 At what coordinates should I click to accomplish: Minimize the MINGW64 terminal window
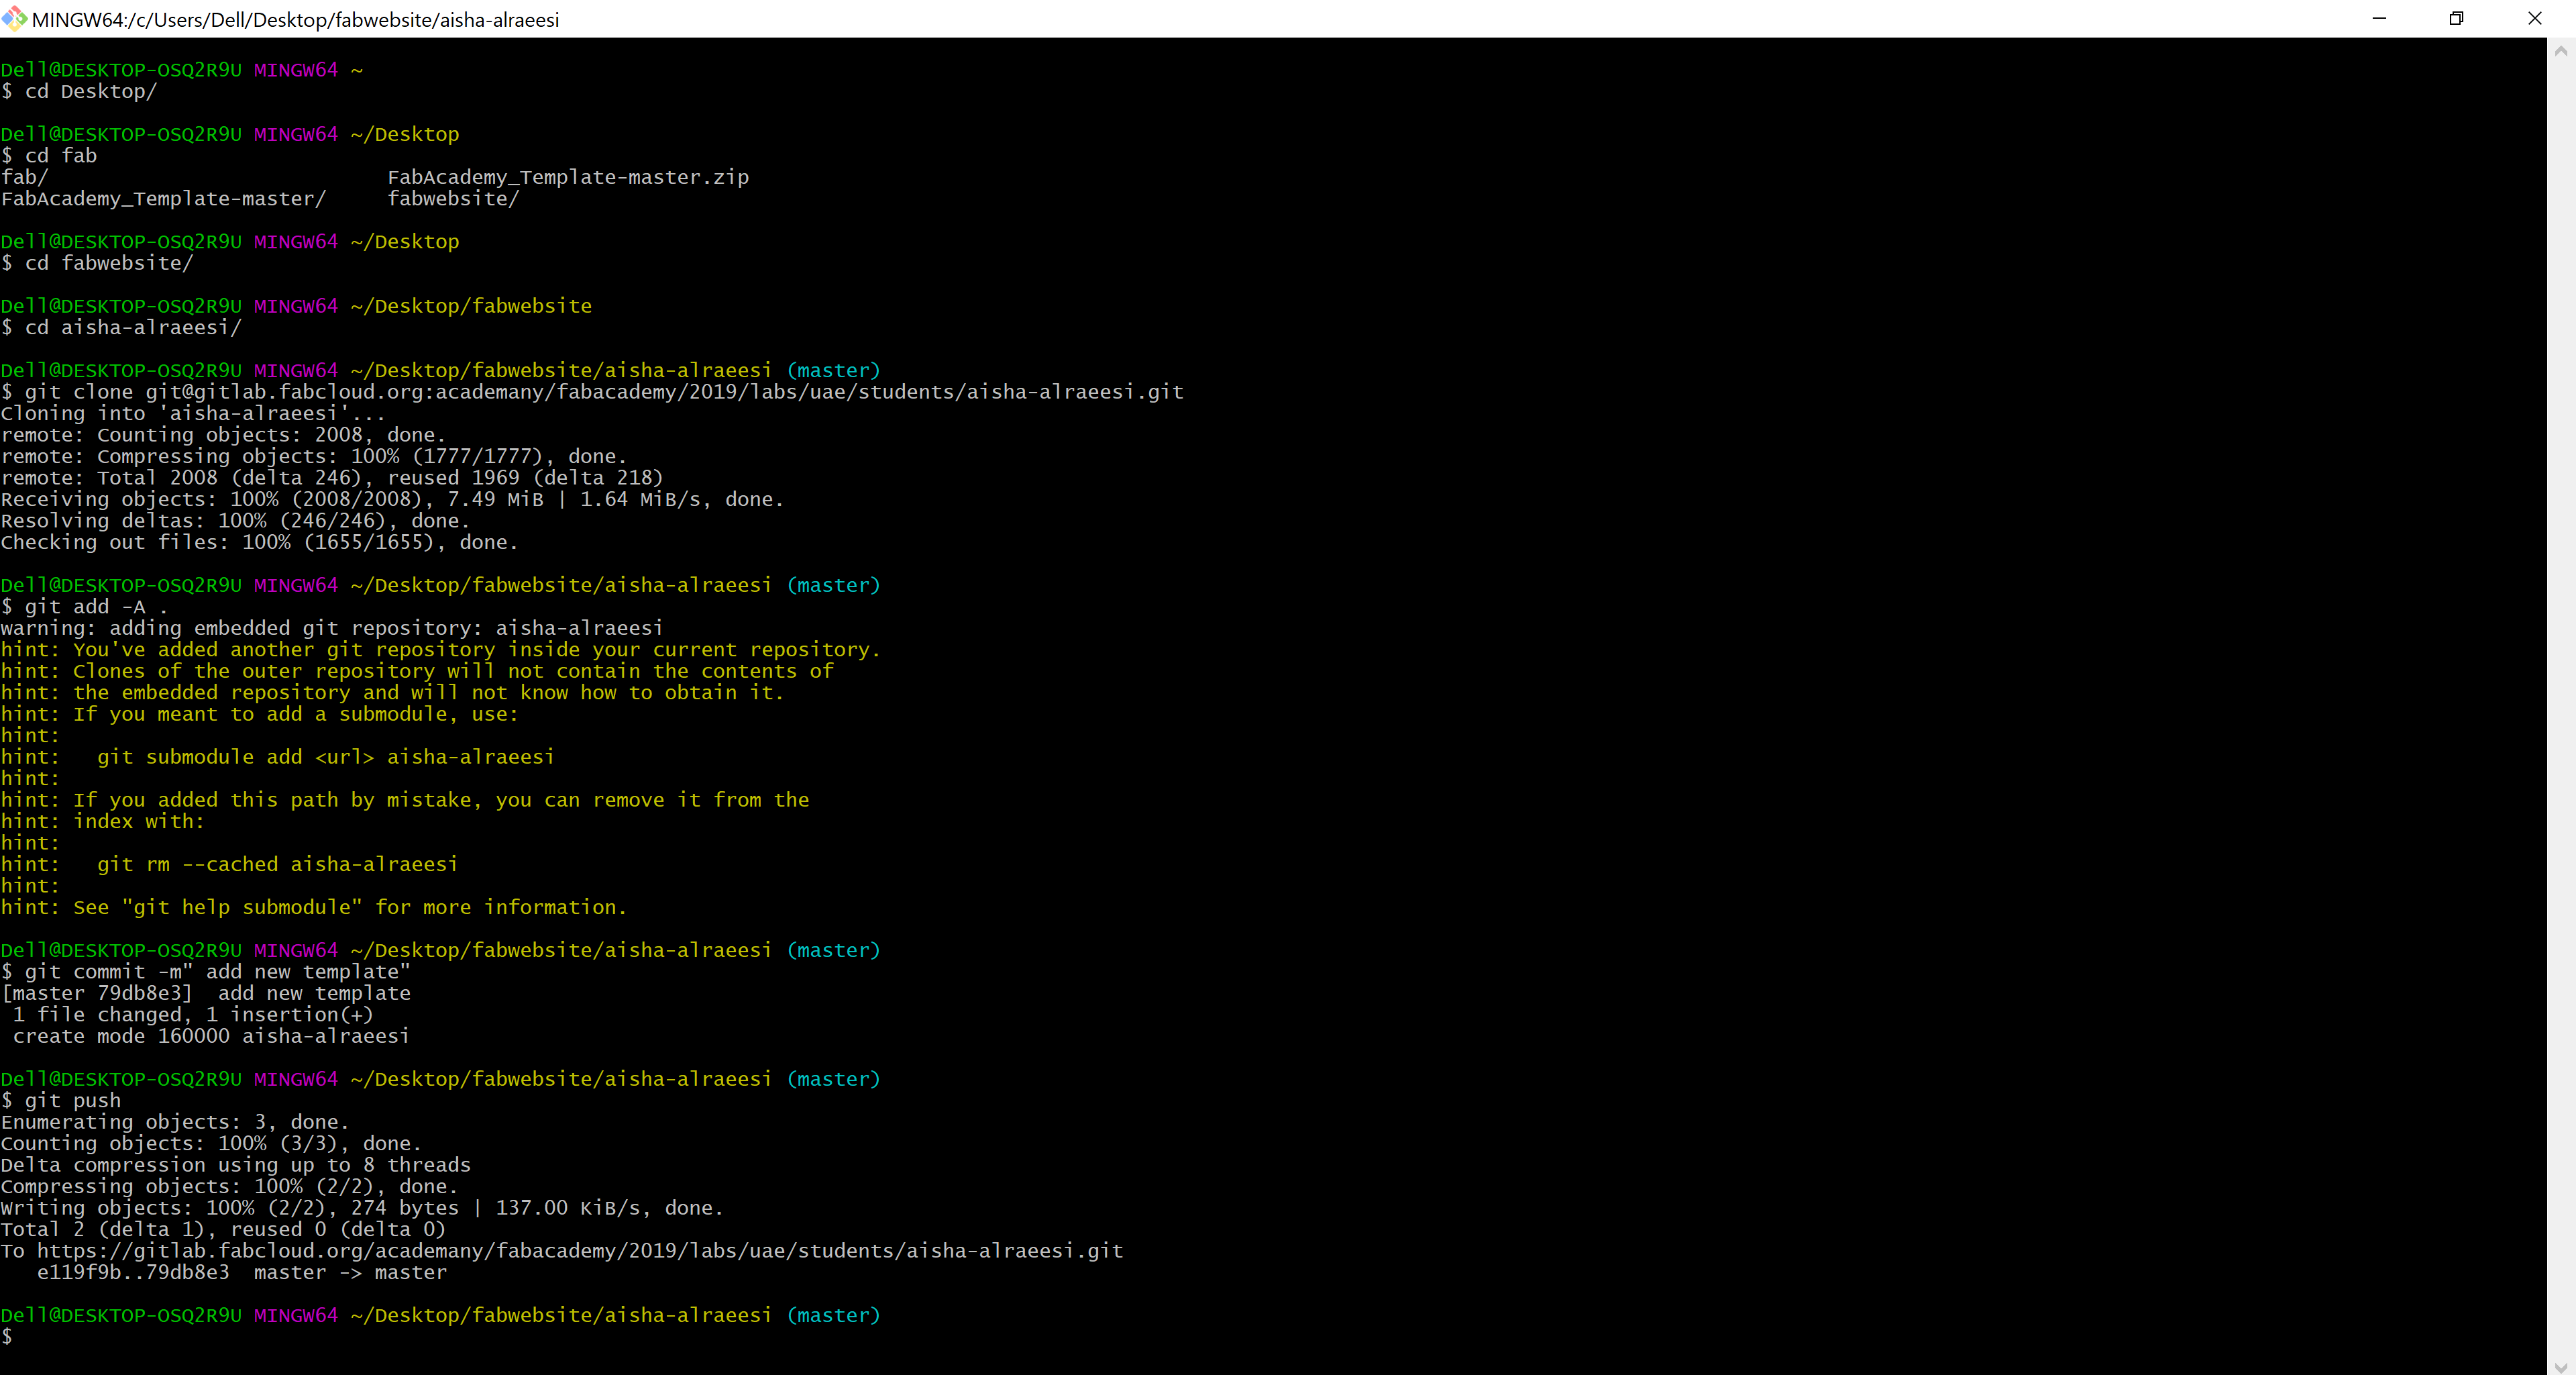[2379, 18]
